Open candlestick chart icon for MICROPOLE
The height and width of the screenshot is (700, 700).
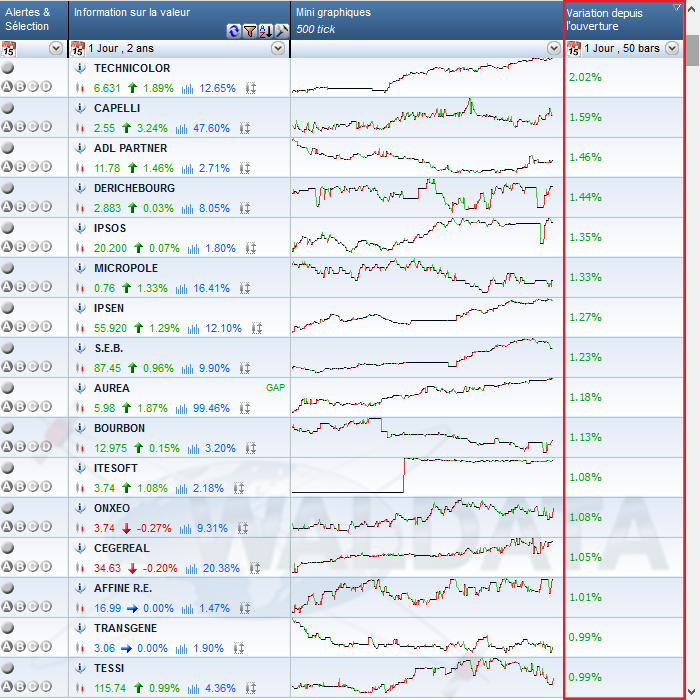(x=80, y=288)
